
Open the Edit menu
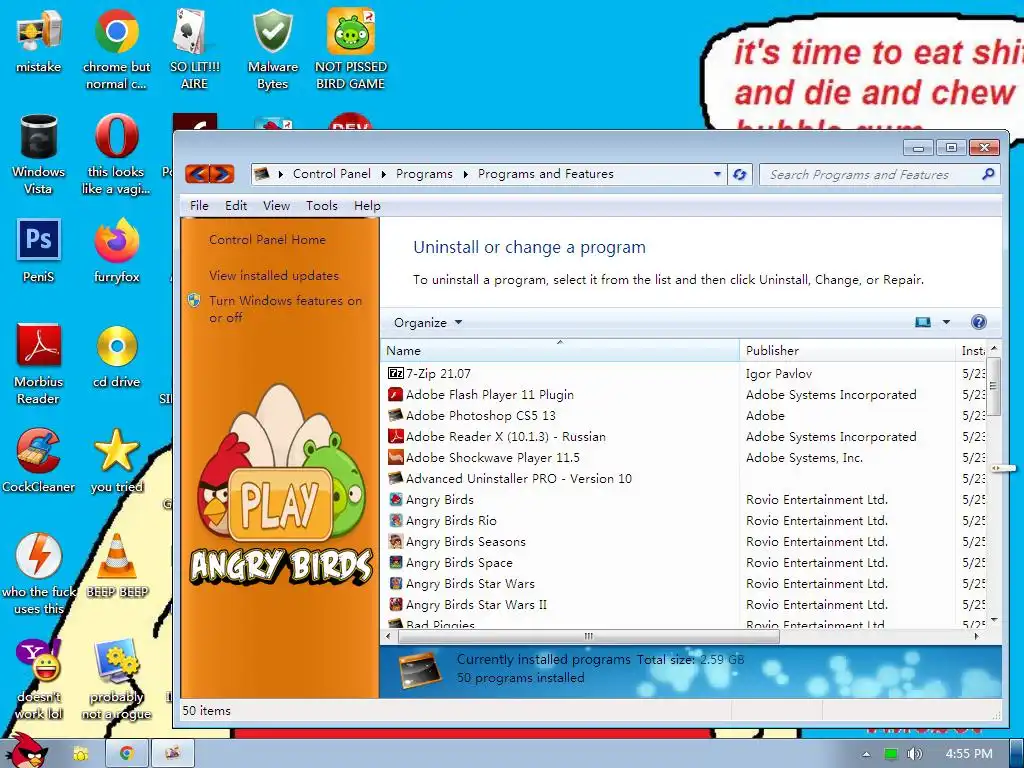[x=236, y=206]
